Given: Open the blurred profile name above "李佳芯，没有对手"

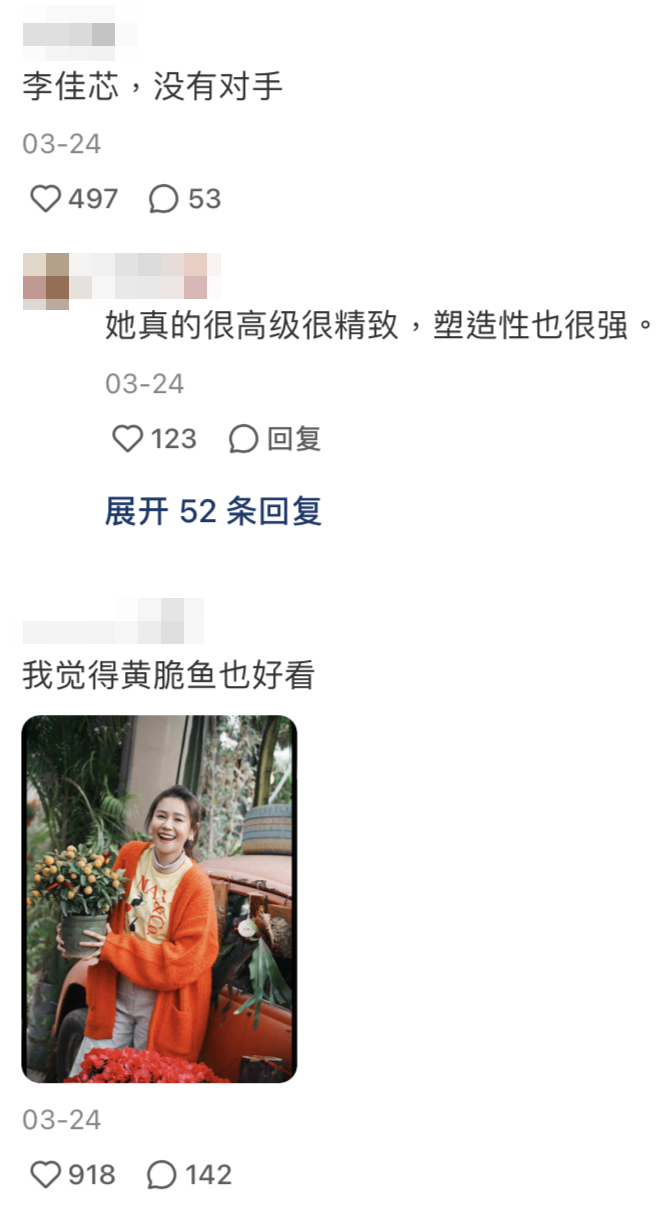Looking at the screenshot, I should click(70, 35).
